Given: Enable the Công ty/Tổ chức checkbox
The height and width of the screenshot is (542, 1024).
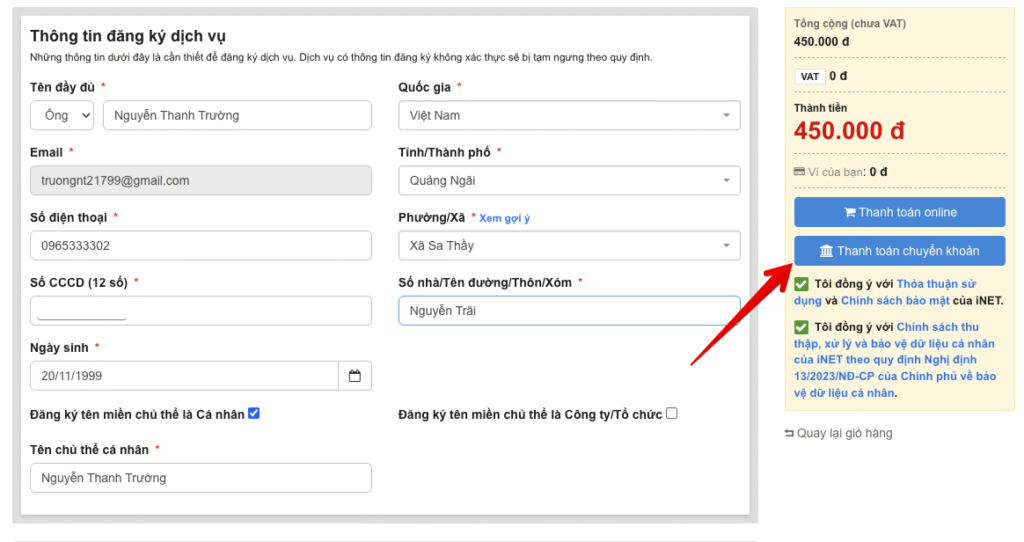Looking at the screenshot, I should pyautogui.click(x=672, y=413).
